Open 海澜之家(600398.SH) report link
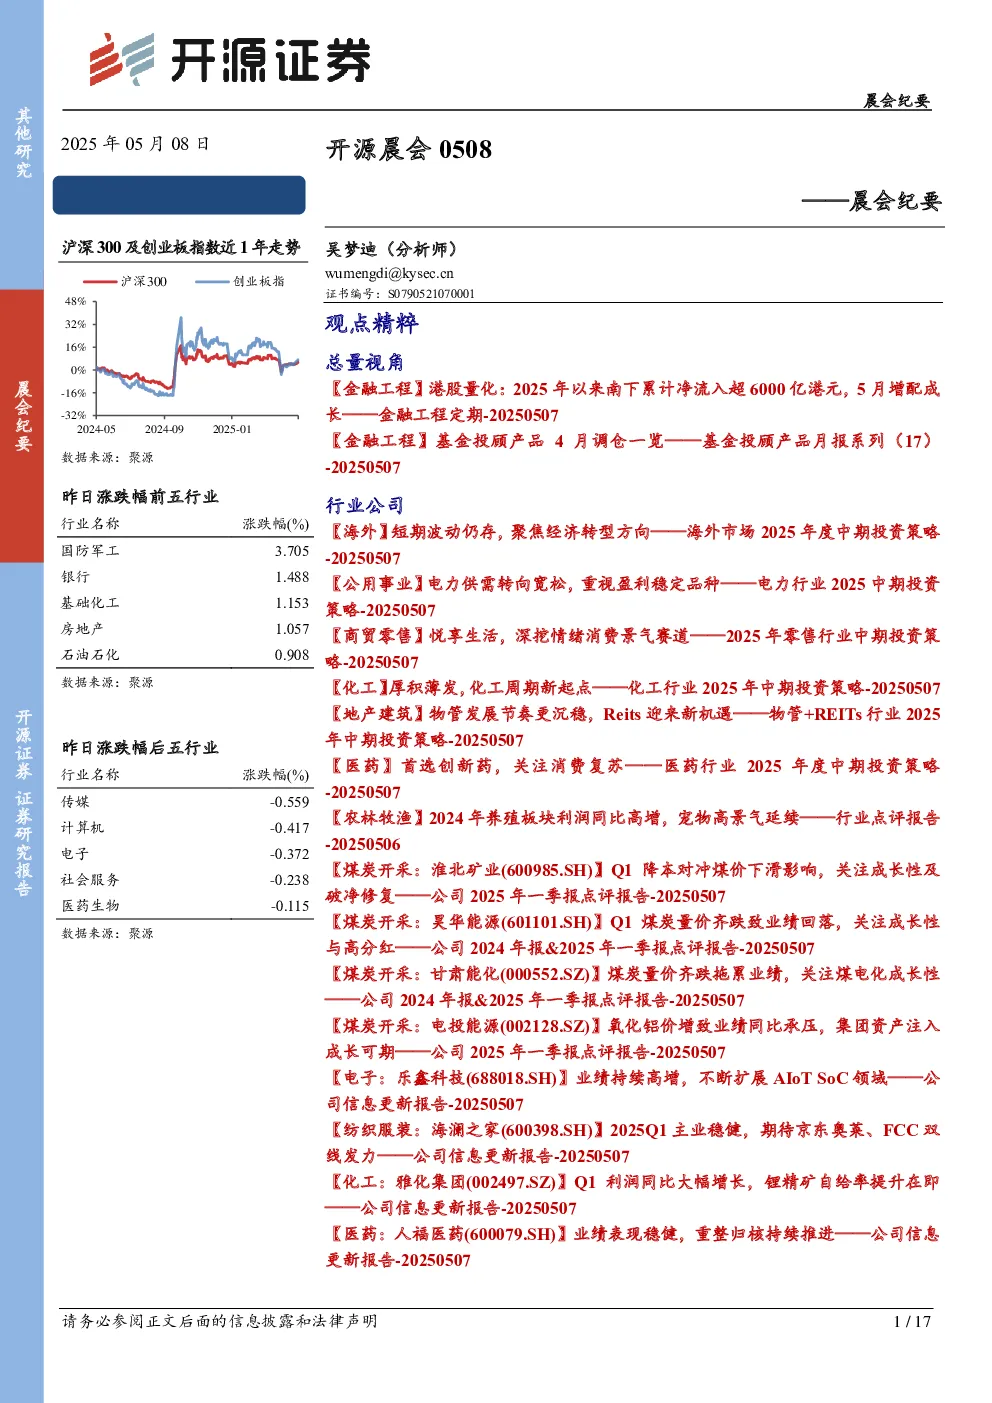 [633, 1143]
